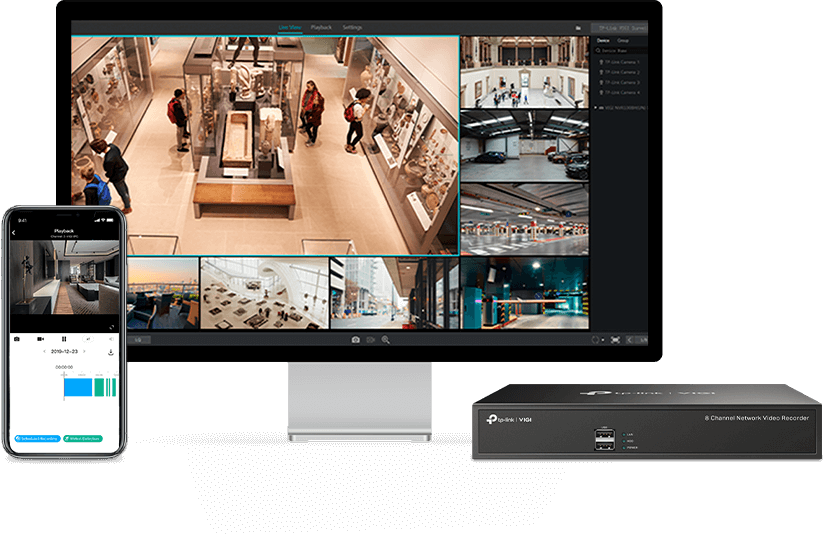825x535 pixels.
Task: Go to previous date on phone
Action: (x=44, y=351)
